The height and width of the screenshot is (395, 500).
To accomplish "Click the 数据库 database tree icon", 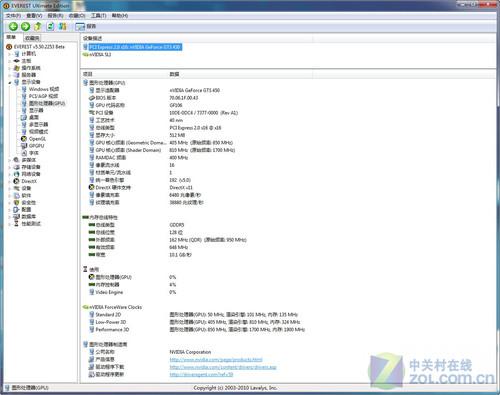I will [16, 217].
